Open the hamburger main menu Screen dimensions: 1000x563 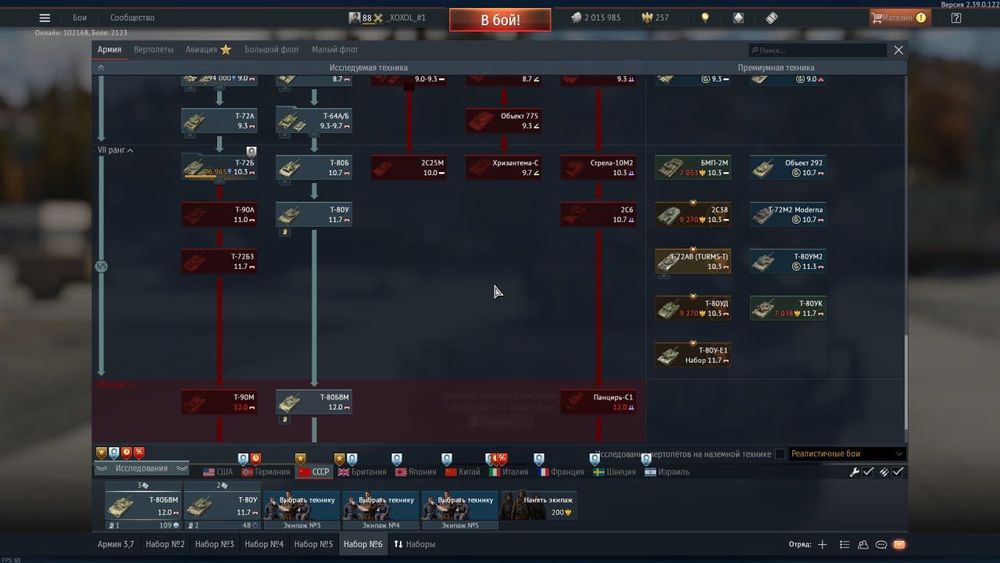point(45,18)
